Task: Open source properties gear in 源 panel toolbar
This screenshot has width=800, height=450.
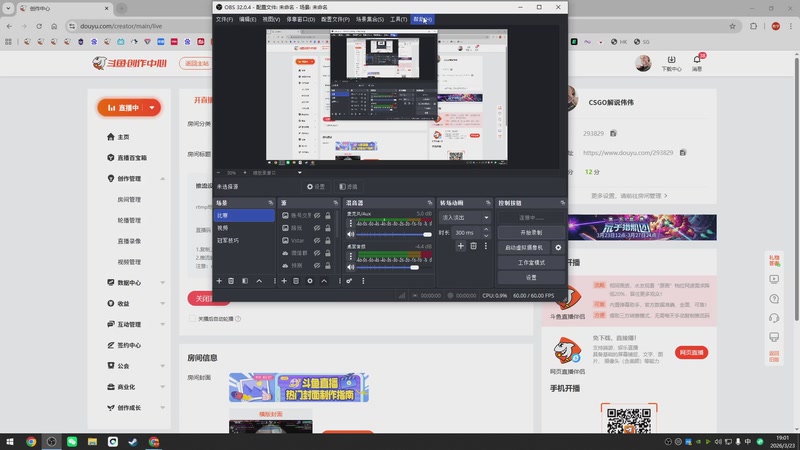Action: [310, 281]
